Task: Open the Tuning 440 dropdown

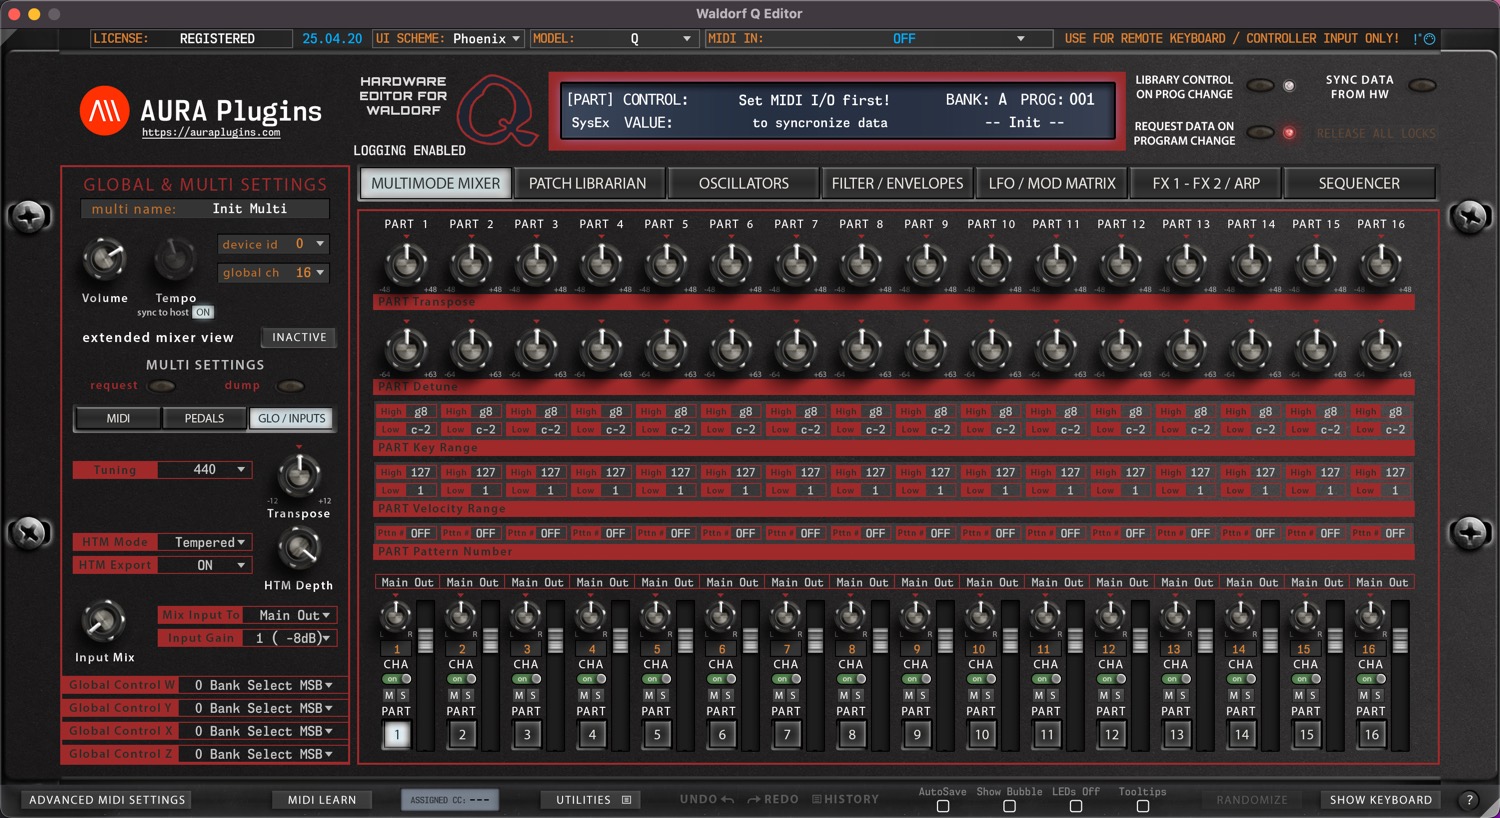Action: tap(205, 469)
